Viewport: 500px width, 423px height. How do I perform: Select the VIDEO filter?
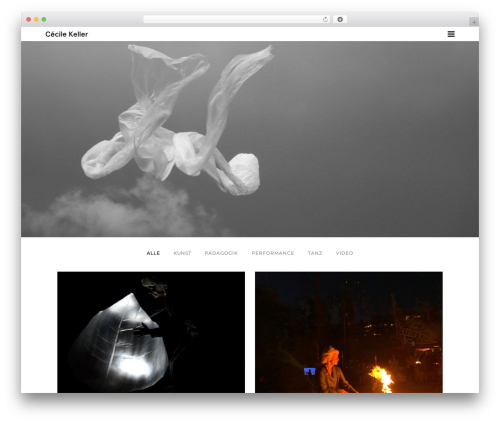coord(344,253)
